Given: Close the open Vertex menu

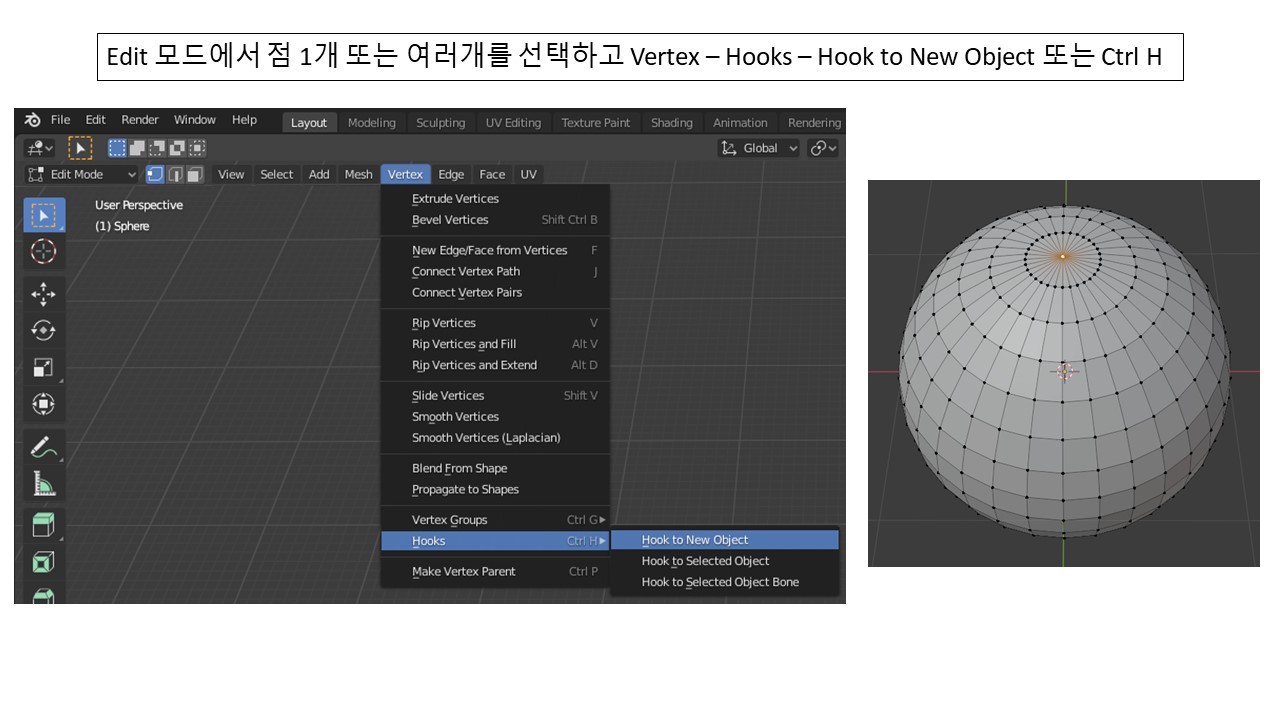Looking at the screenshot, I should 405,174.
